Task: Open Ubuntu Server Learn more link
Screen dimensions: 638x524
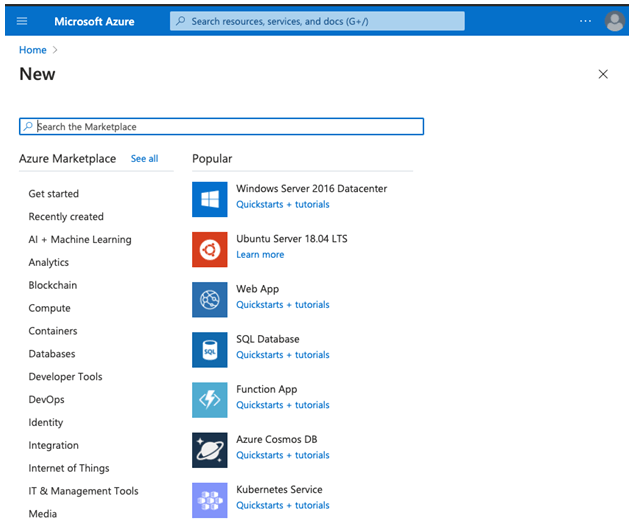Action: pyautogui.click(x=260, y=255)
